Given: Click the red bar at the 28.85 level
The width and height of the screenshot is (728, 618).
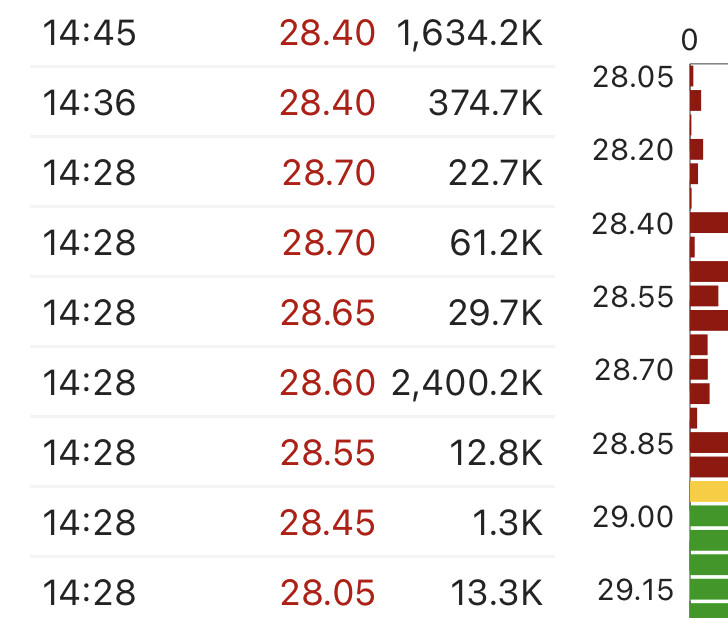Looking at the screenshot, I should (x=708, y=444).
